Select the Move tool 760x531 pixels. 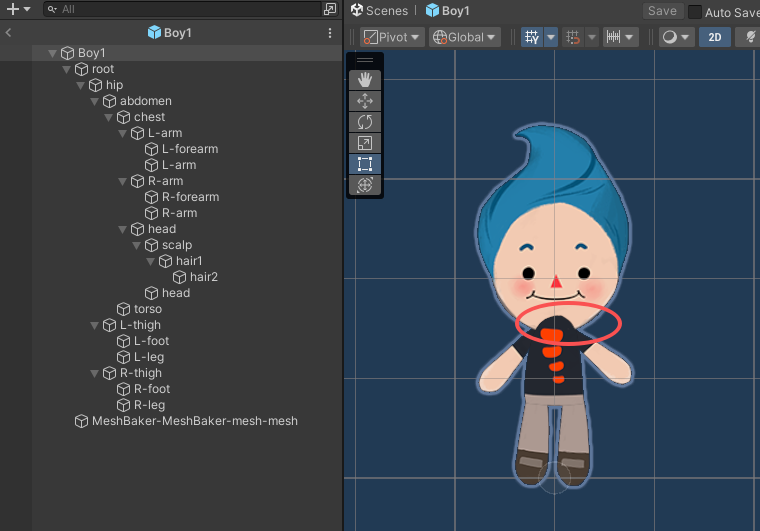tap(365, 101)
